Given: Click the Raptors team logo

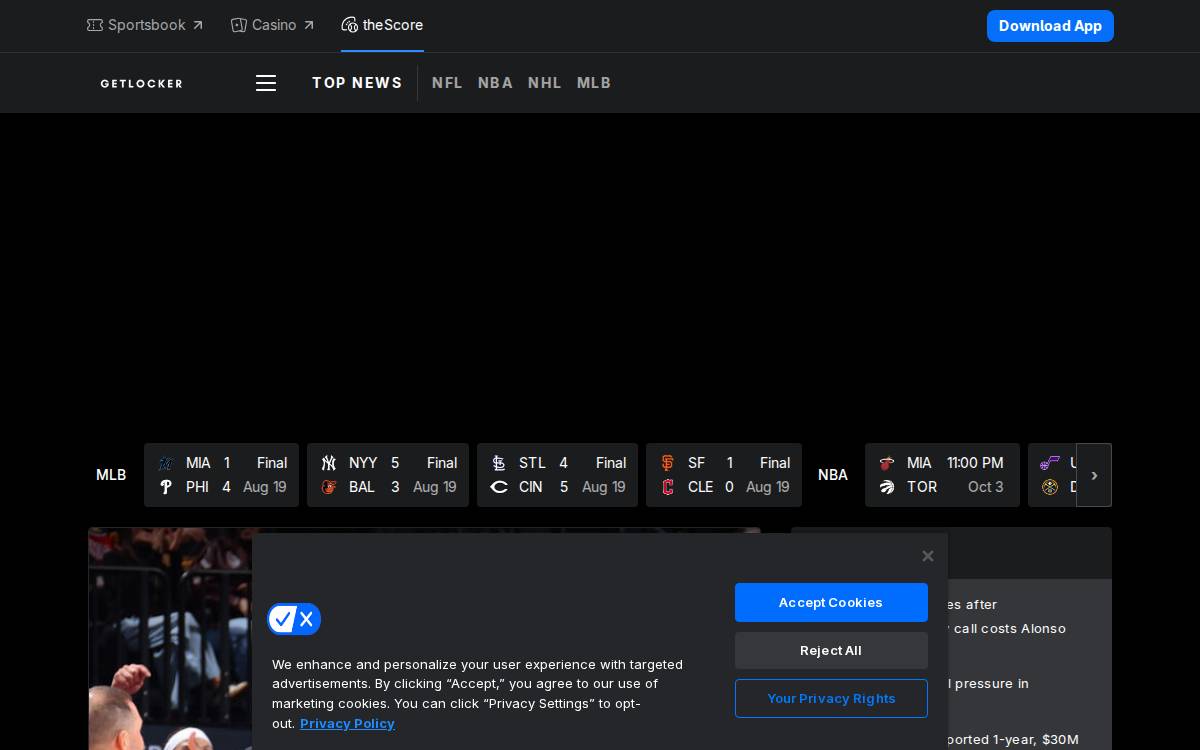Looking at the screenshot, I should click(x=887, y=487).
